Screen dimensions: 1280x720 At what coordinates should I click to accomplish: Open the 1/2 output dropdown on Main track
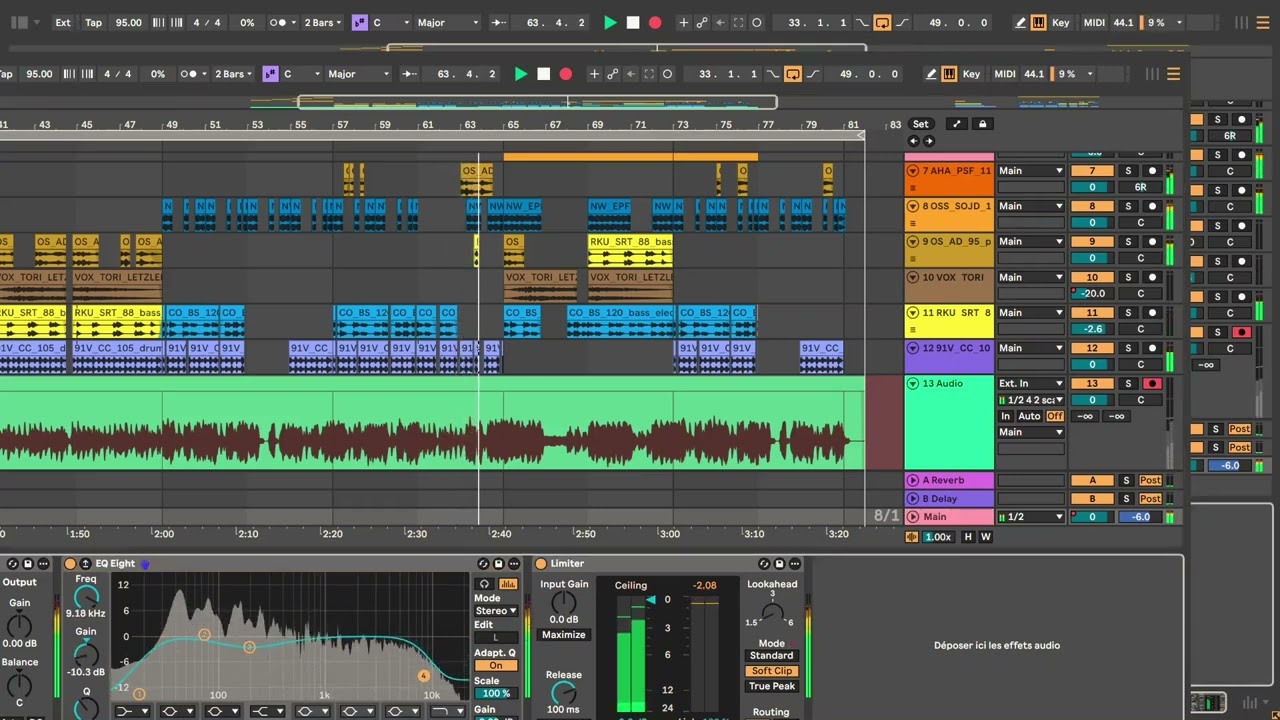(1031, 517)
